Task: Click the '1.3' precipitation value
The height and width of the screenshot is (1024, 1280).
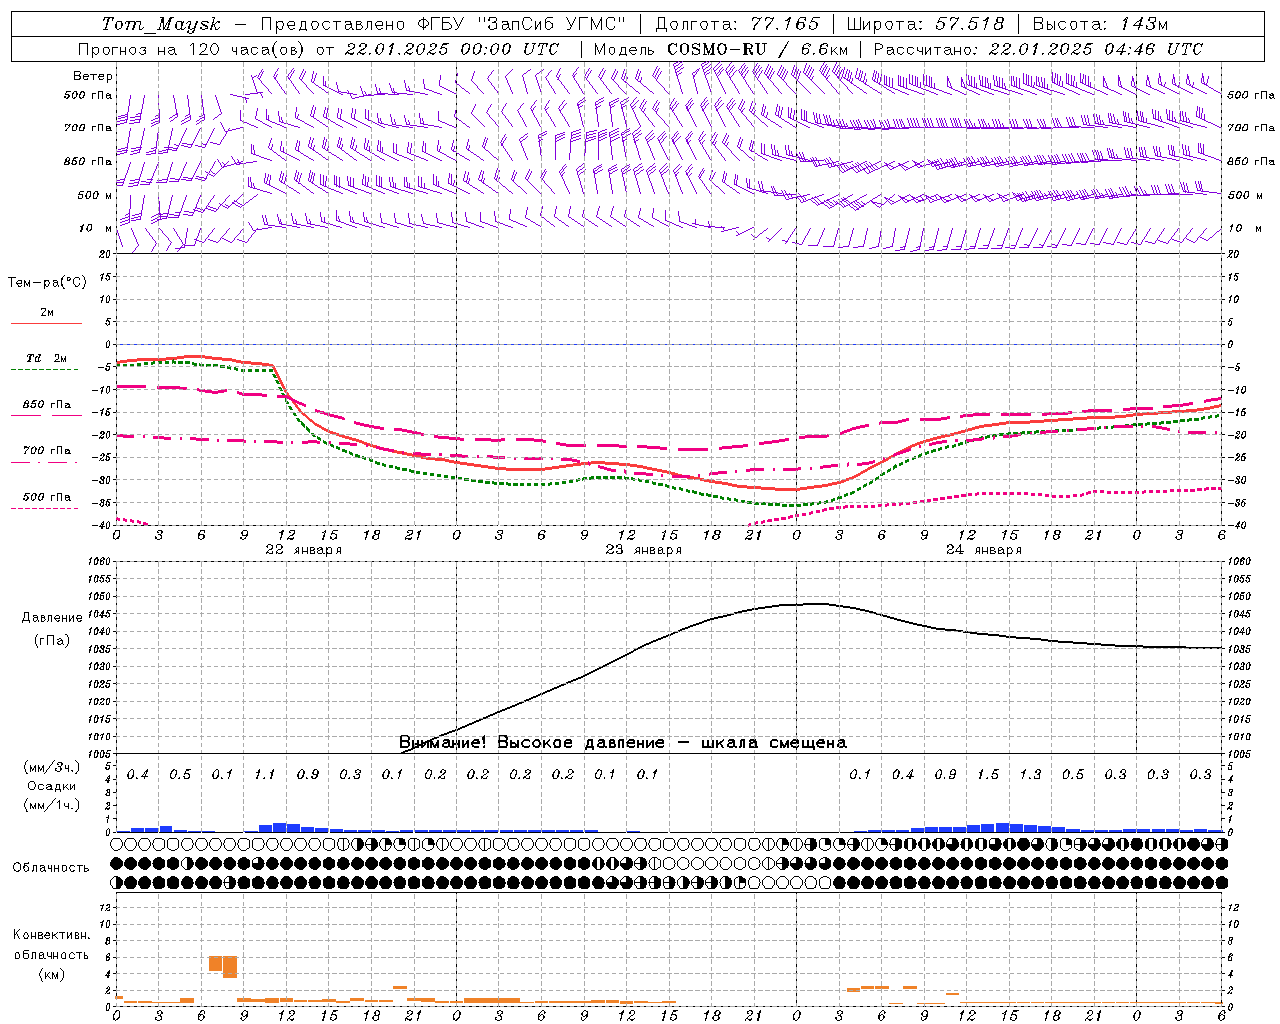Action: tap(1030, 774)
